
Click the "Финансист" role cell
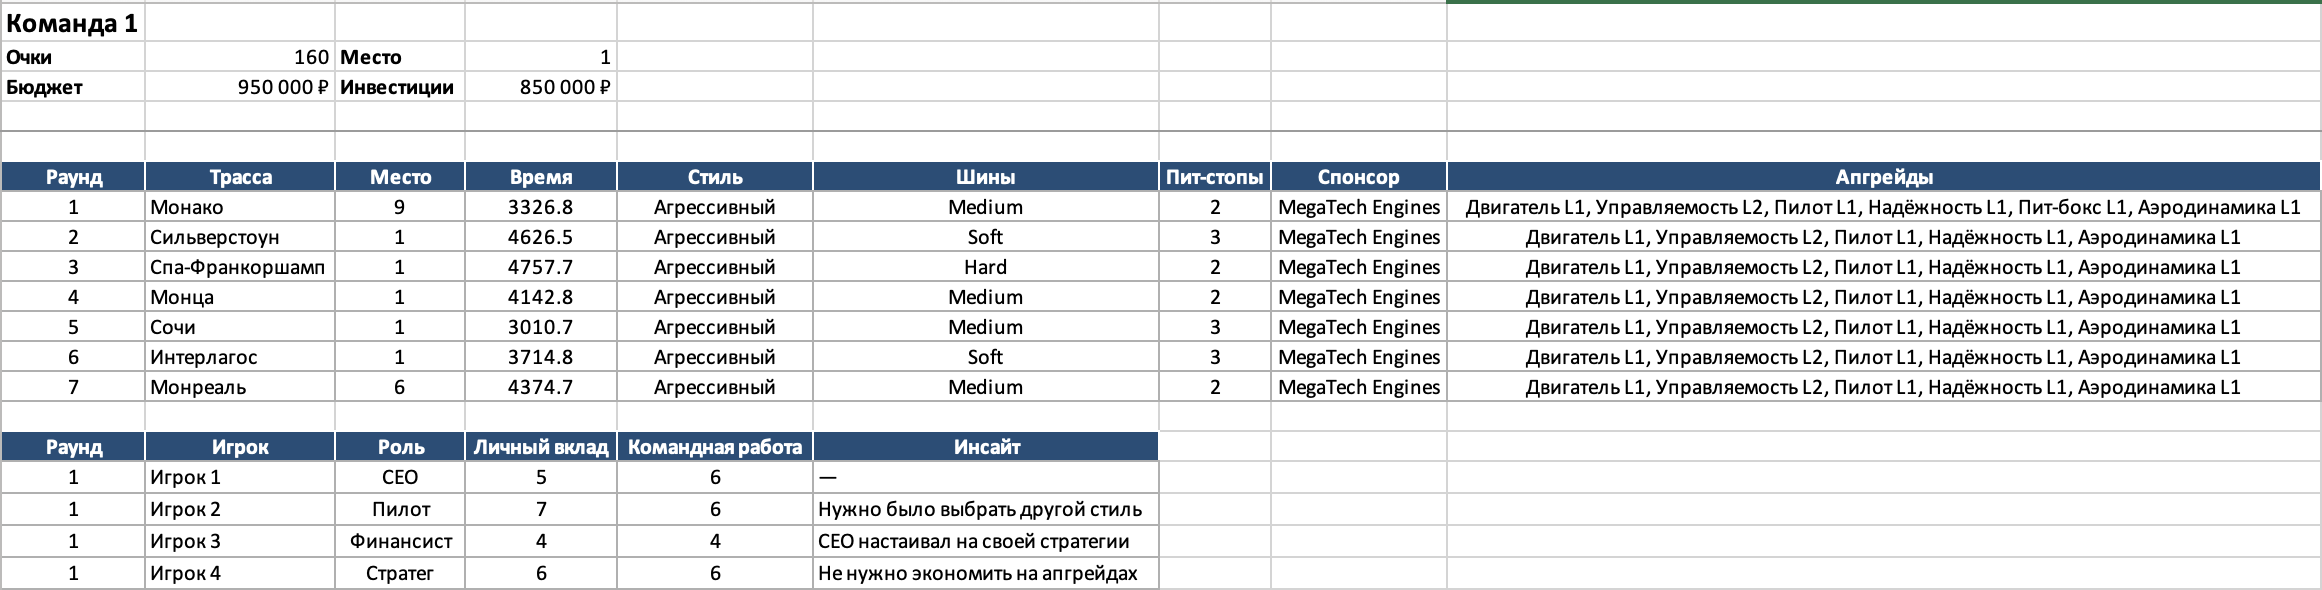400,541
